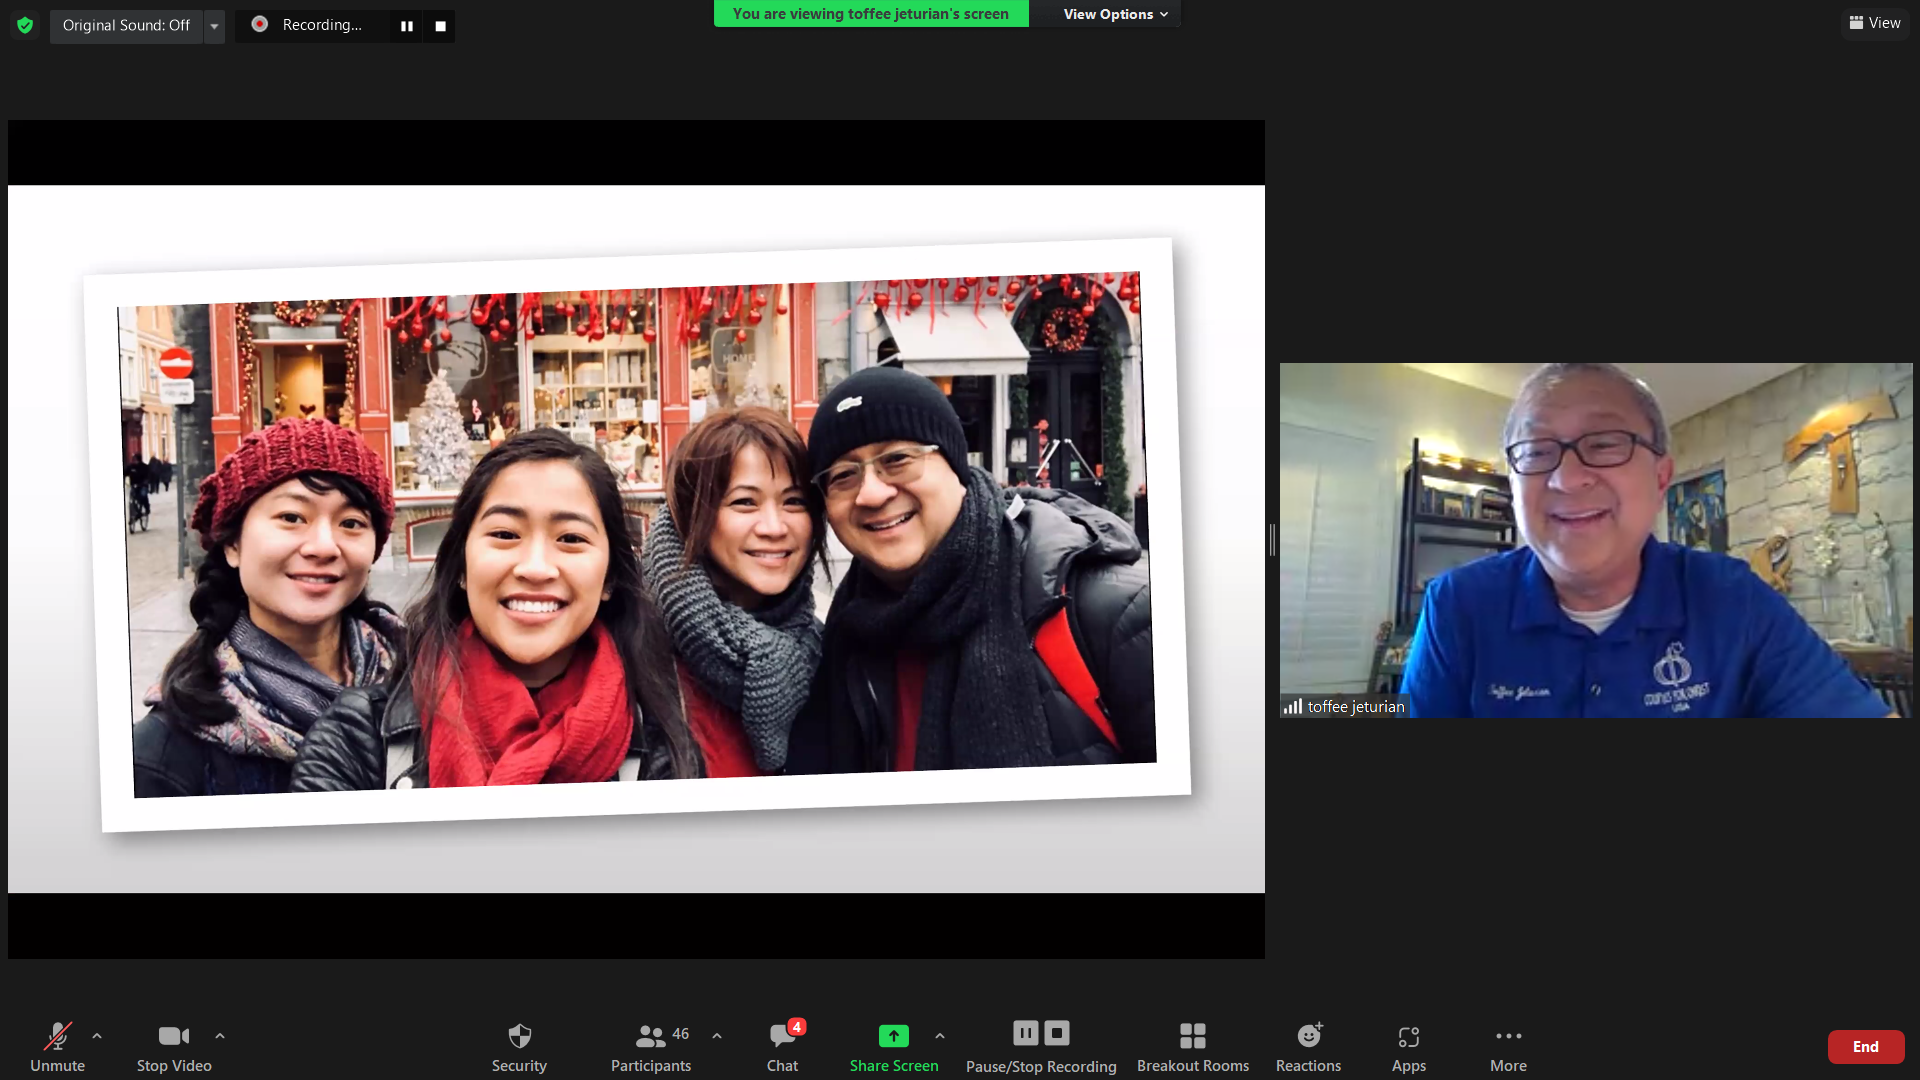Expand audio settings caret next to Unmute

(97, 1036)
